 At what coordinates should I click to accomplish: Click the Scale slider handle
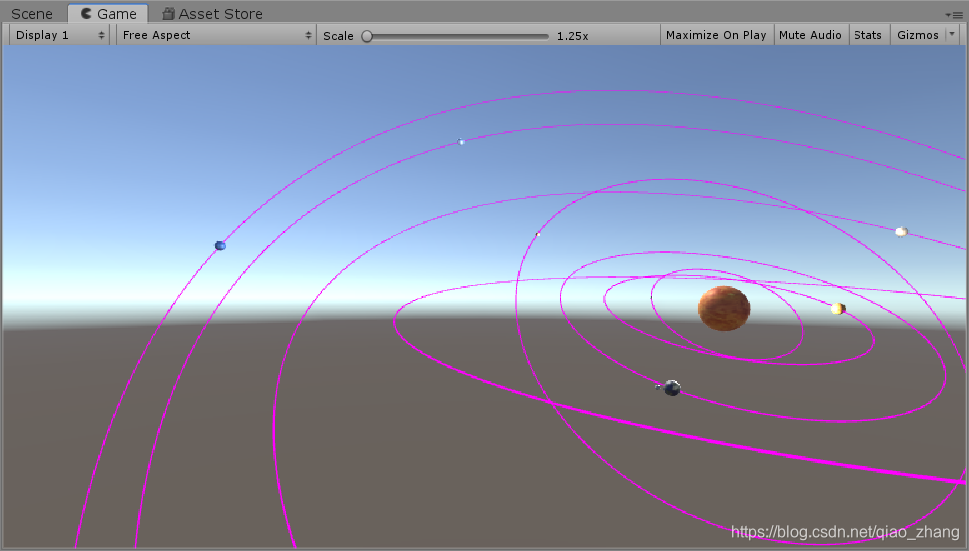point(367,36)
